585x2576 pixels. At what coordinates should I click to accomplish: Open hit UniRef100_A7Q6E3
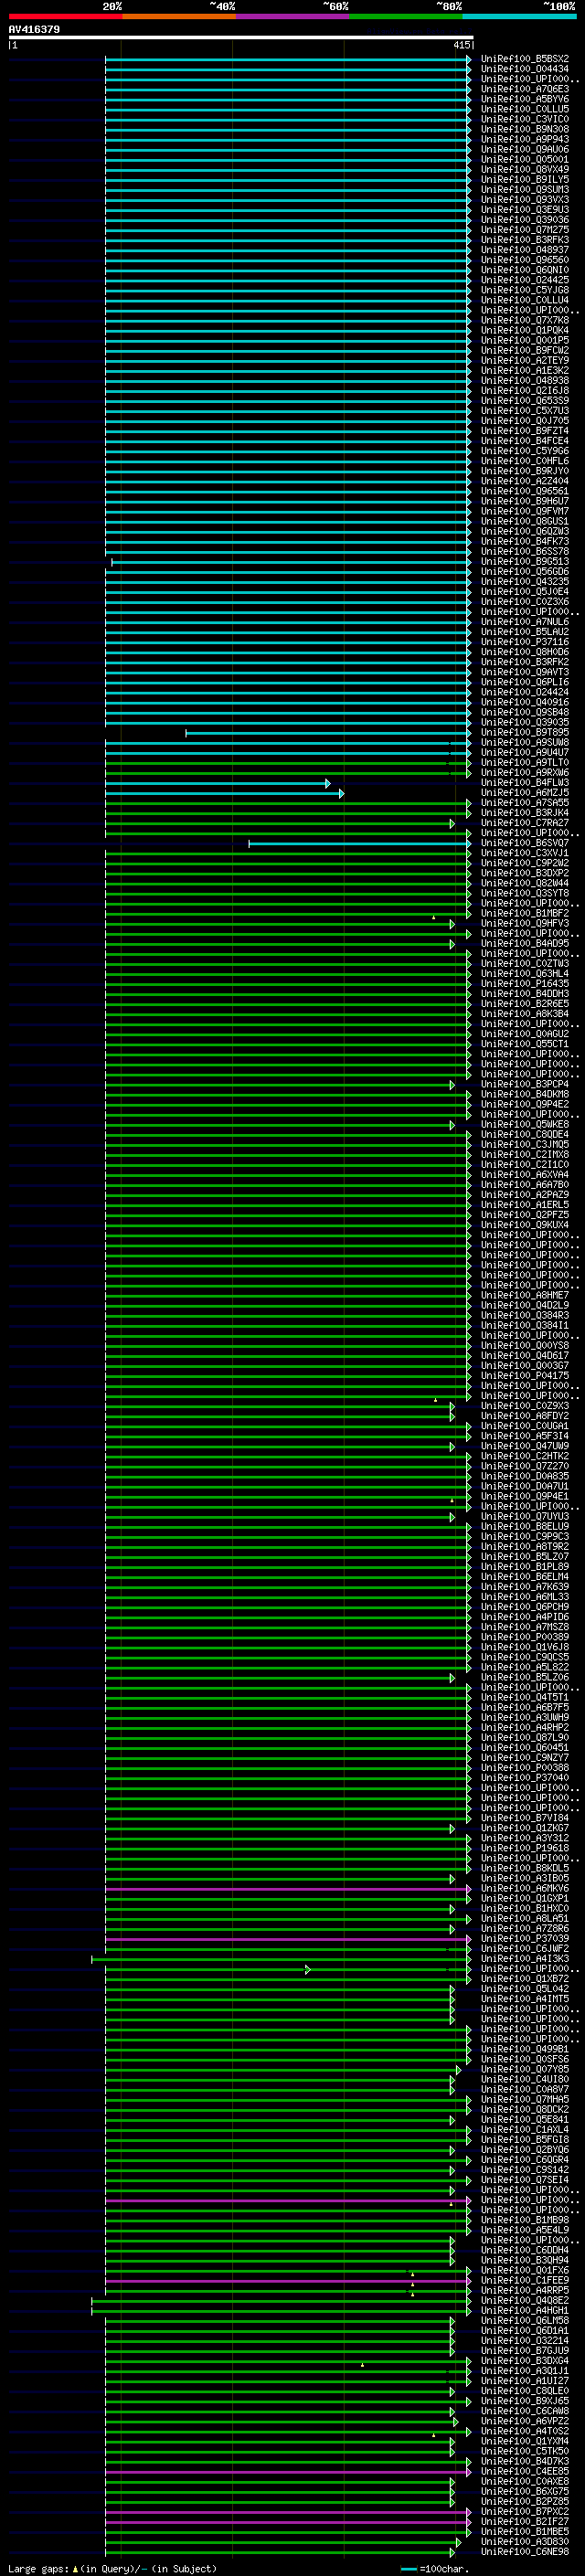pos(525,89)
